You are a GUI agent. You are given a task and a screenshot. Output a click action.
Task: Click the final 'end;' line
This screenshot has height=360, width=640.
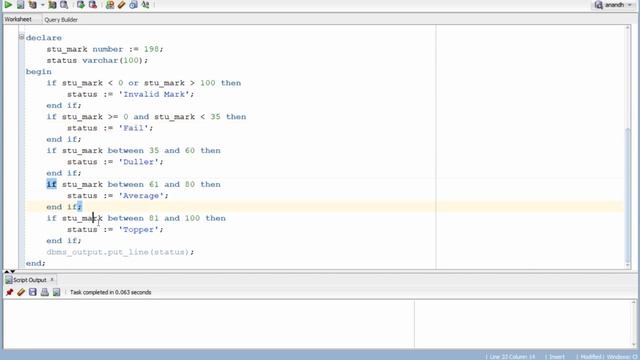[x=36, y=263]
